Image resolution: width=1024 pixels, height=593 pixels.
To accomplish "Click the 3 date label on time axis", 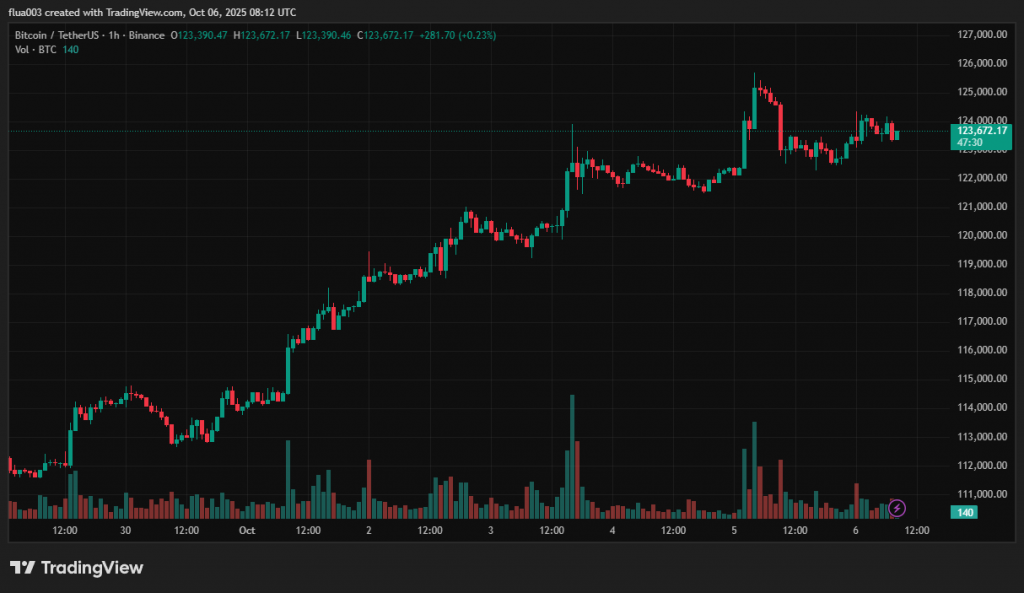I will (x=491, y=530).
